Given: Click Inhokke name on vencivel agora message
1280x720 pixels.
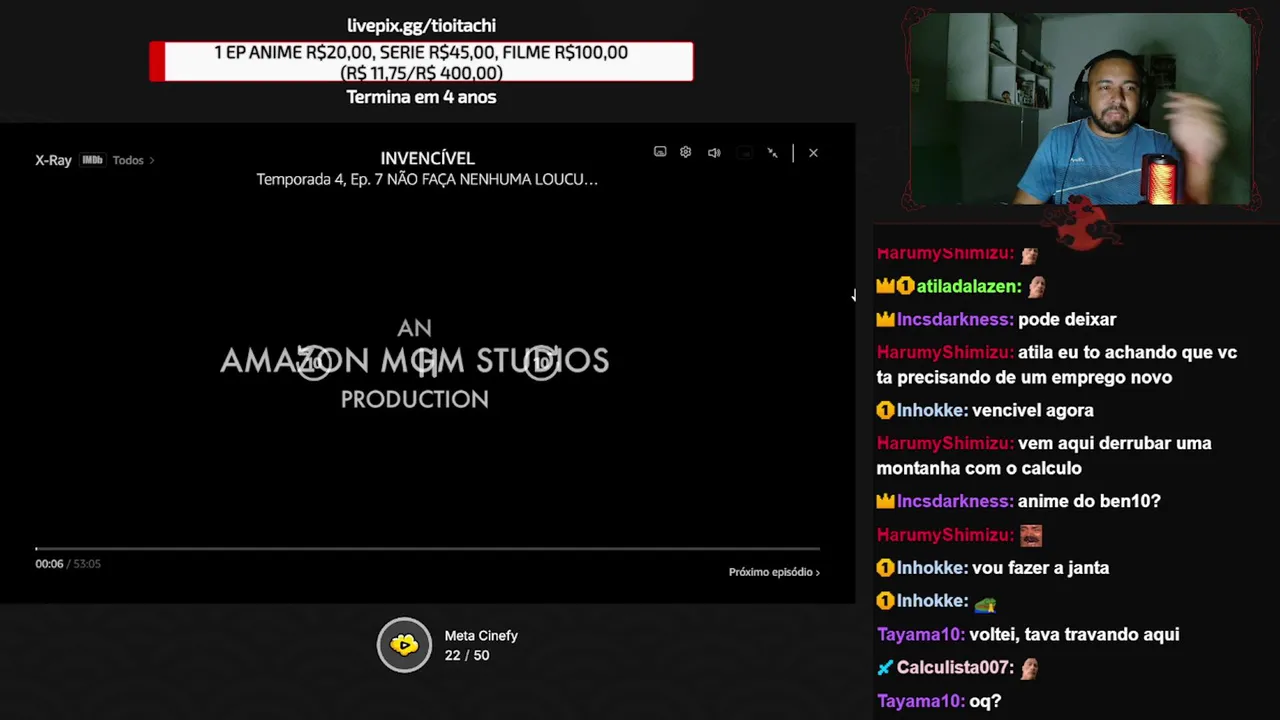Looking at the screenshot, I should (x=932, y=410).
